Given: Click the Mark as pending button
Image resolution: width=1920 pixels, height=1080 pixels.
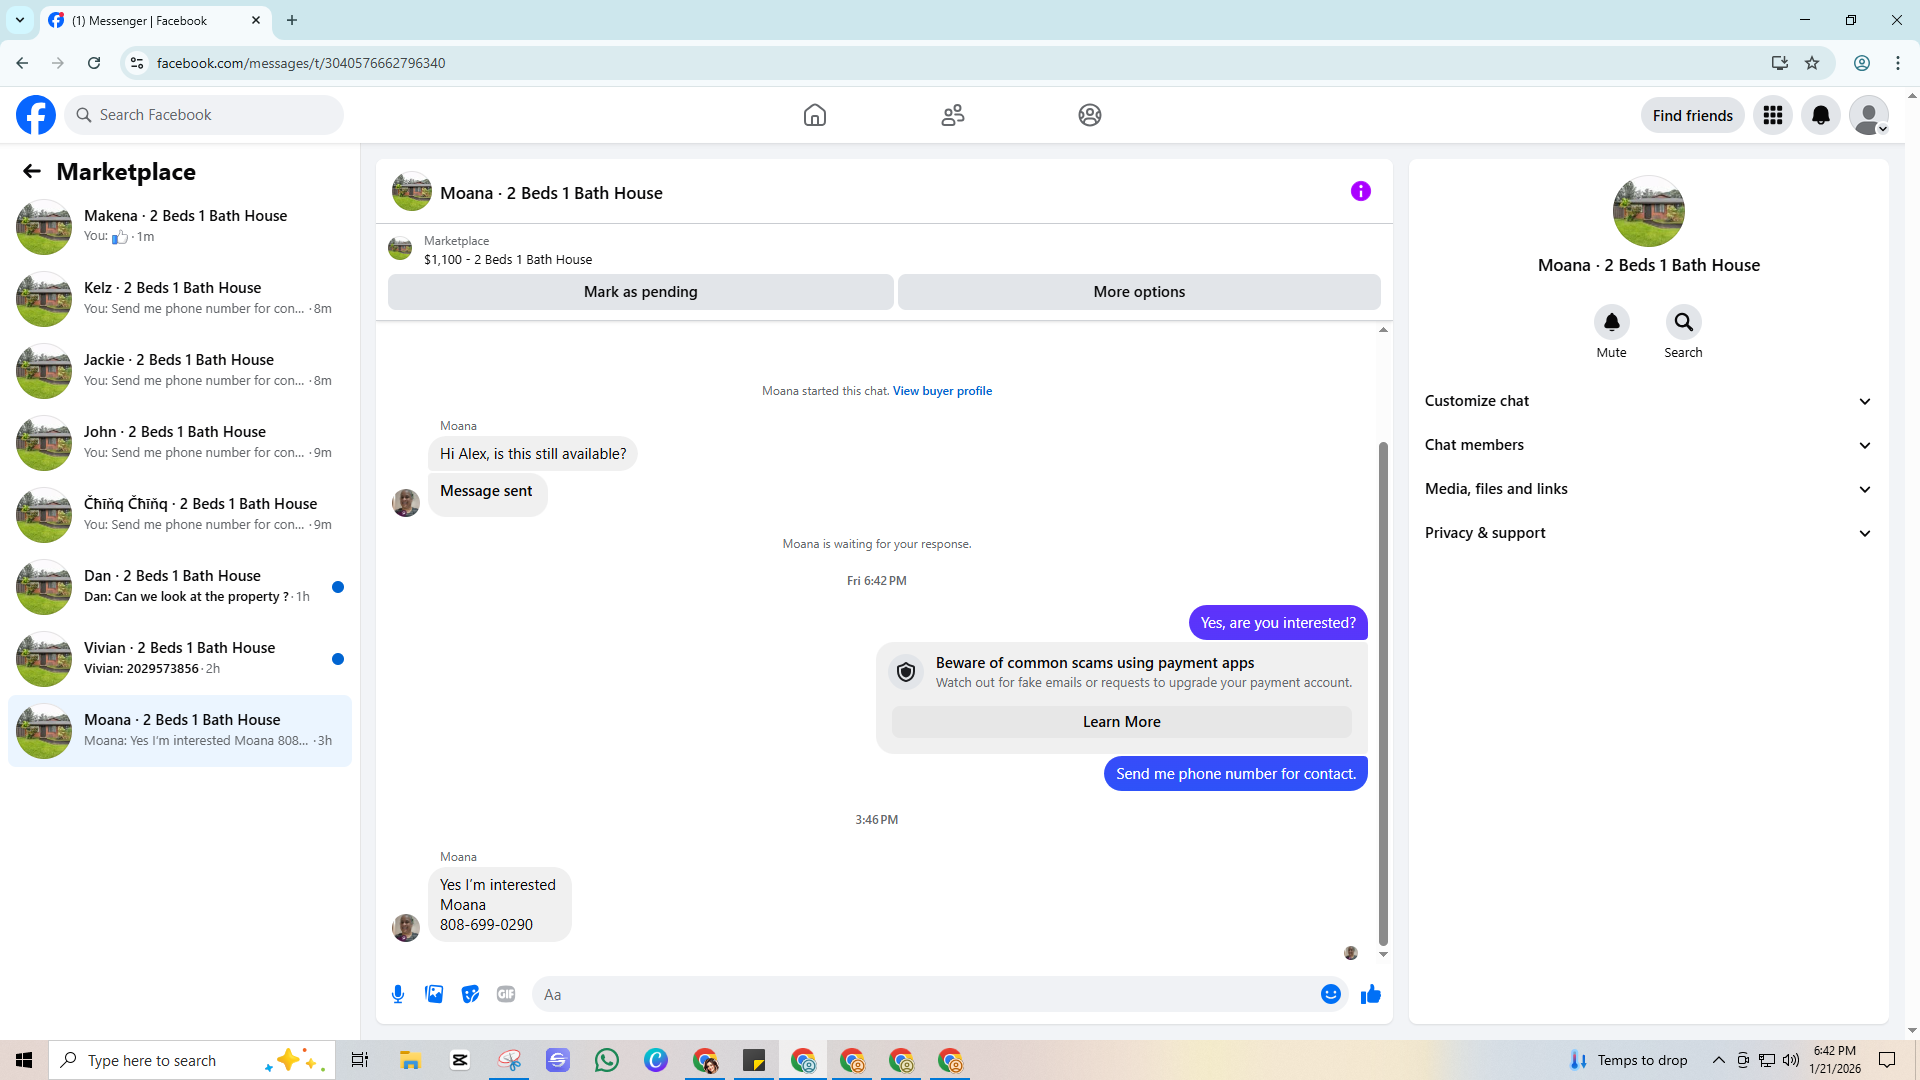Looking at the screenshot, I should tap(640, 292).
